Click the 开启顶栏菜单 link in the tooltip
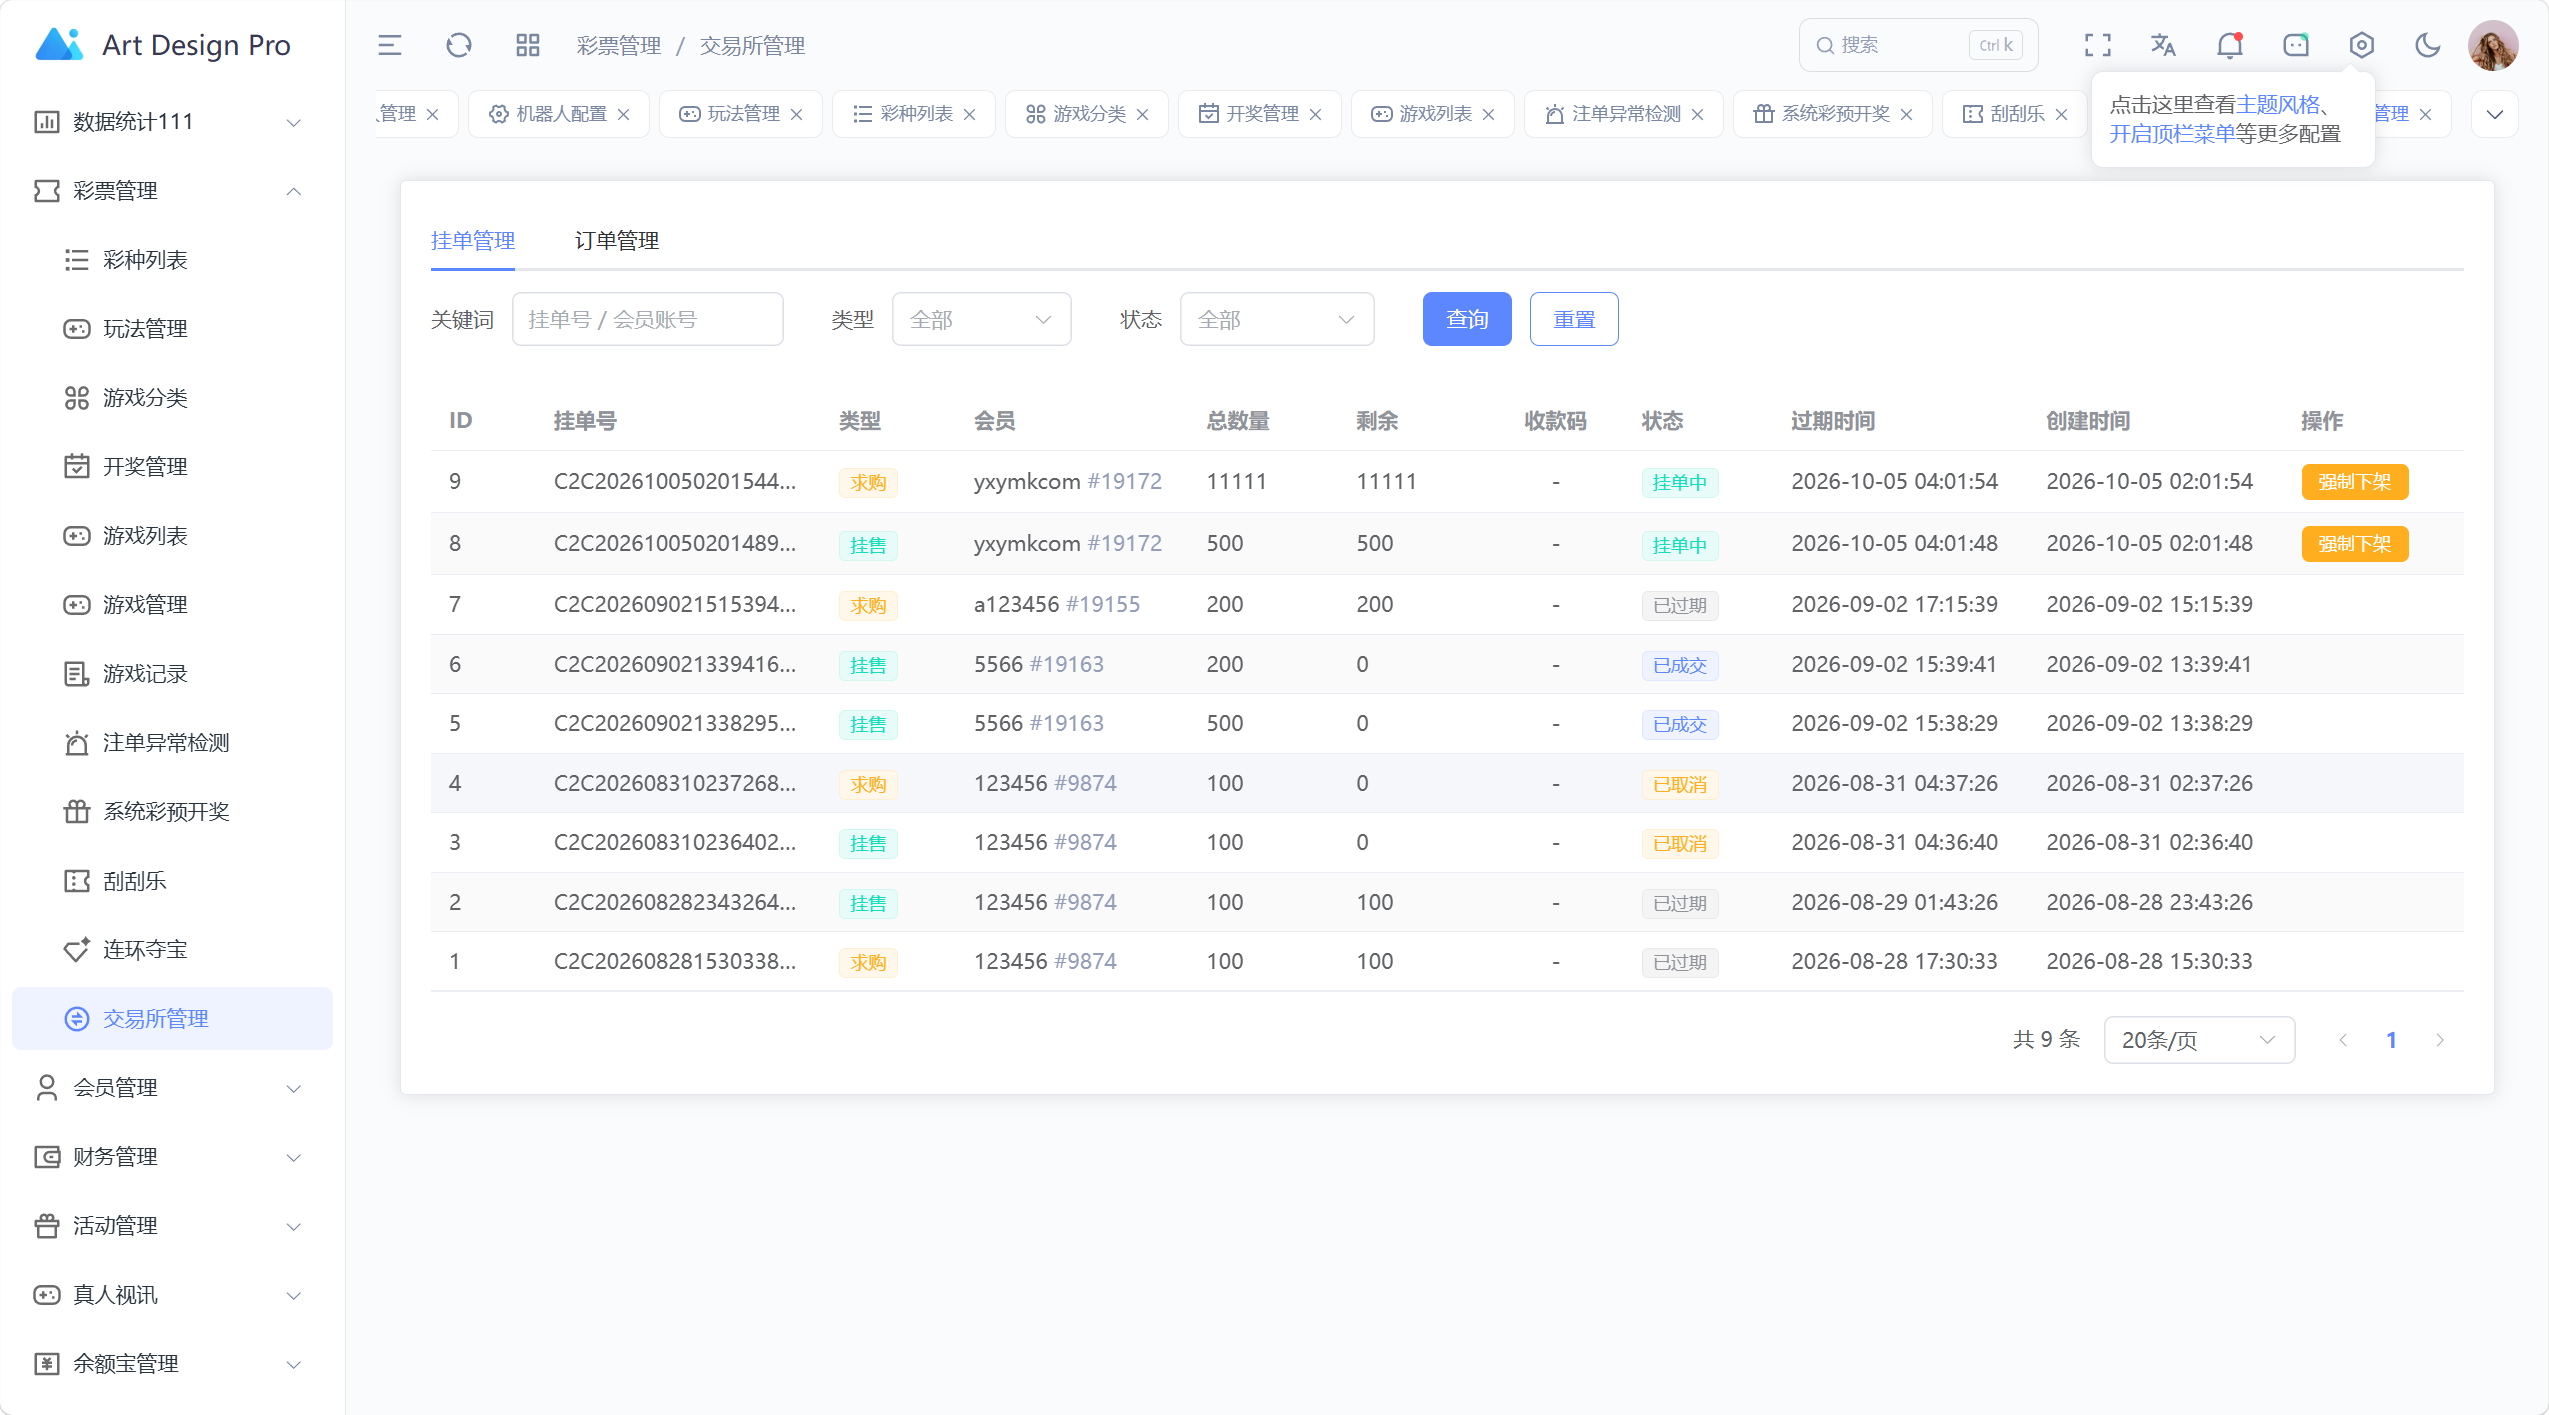This screenshot has width=2549, height=1415. pyautogui.click(x=2172, y=134)
